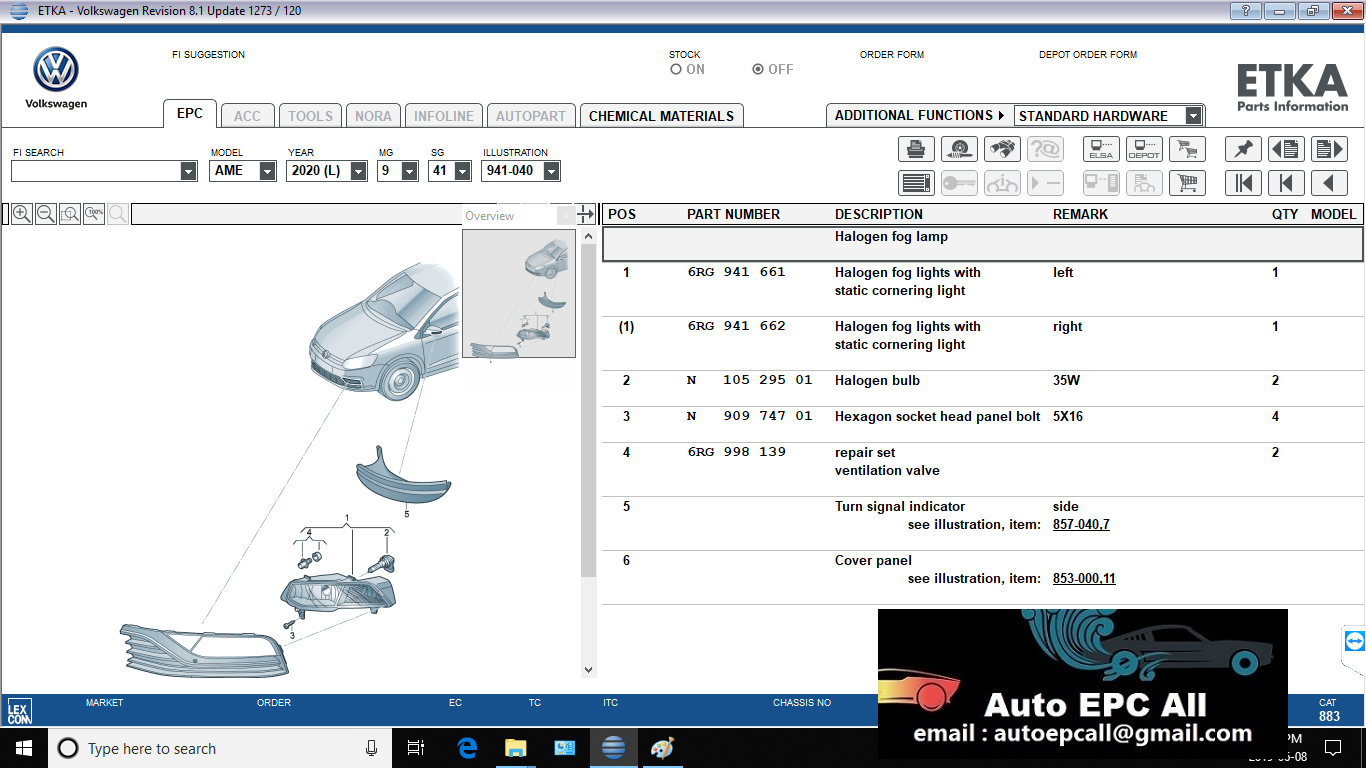Open the YEAR dropdown showing 2020 (L)
This screenshot has width=1366, height=768.
pyautogui.click(x=357, y=171)
